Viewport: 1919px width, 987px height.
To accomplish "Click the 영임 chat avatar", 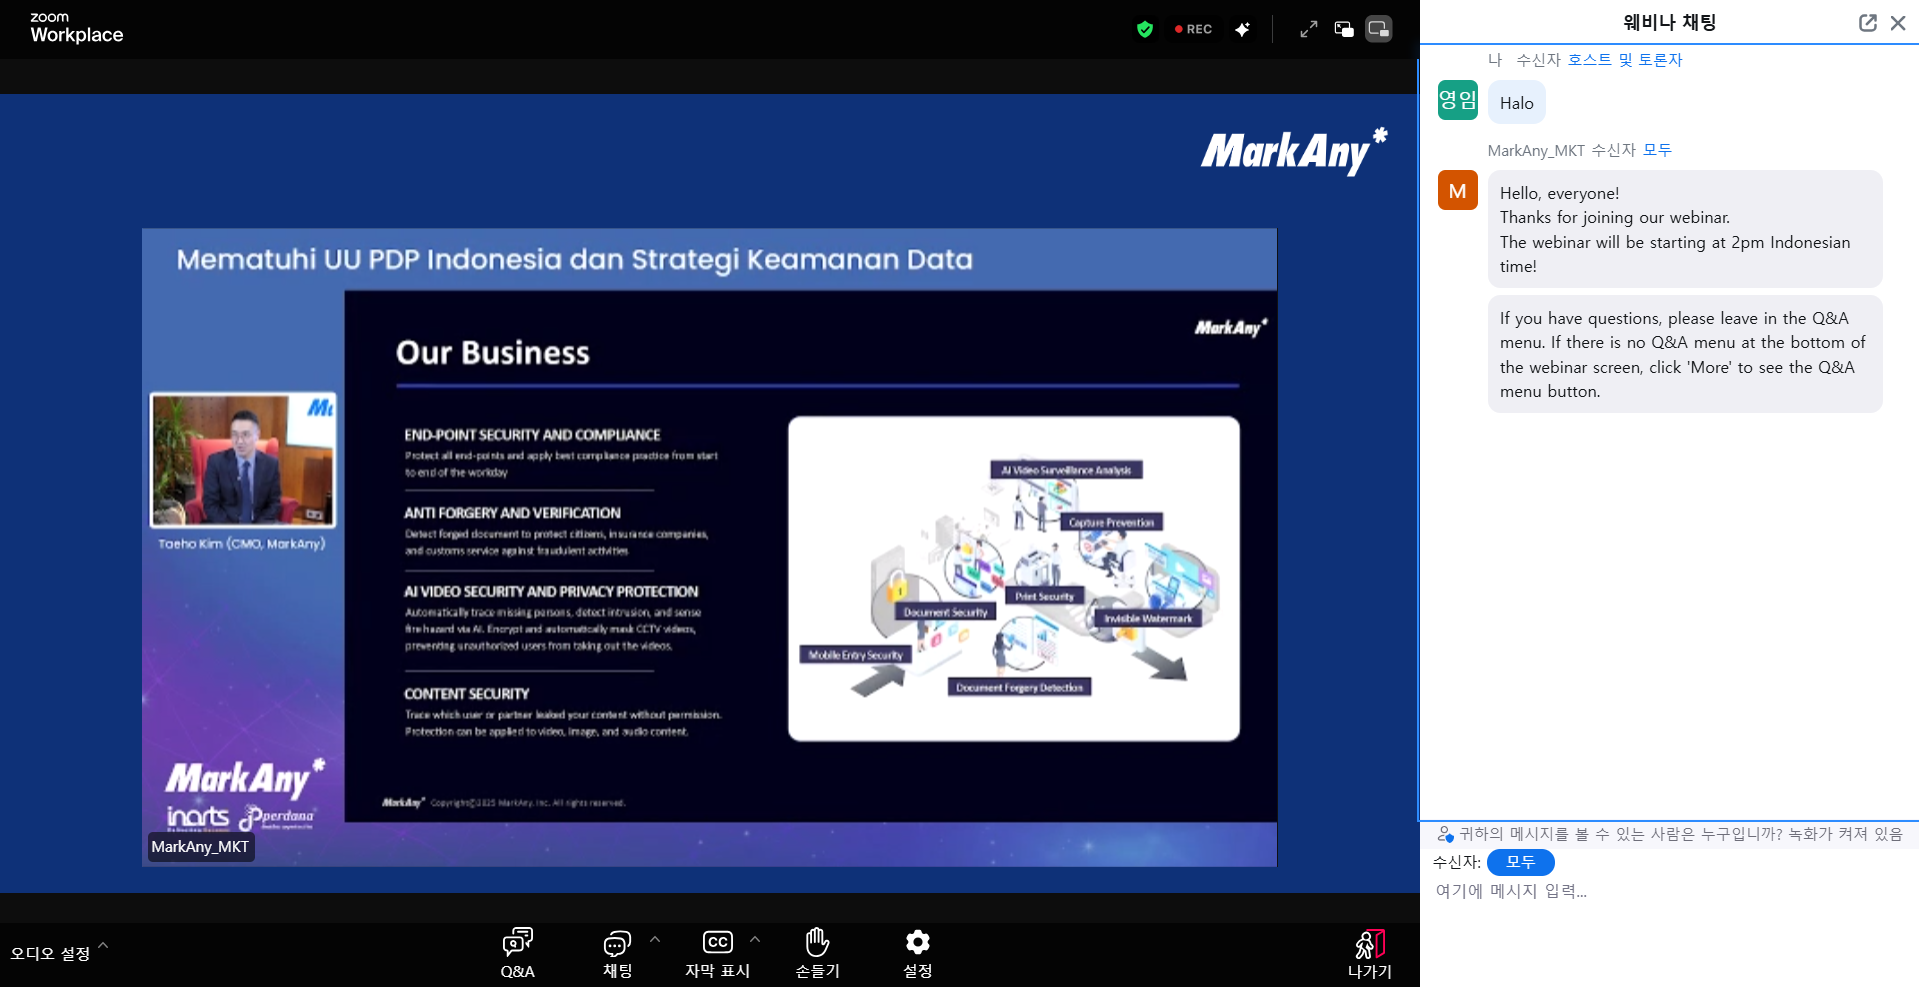I will 1457,100.
